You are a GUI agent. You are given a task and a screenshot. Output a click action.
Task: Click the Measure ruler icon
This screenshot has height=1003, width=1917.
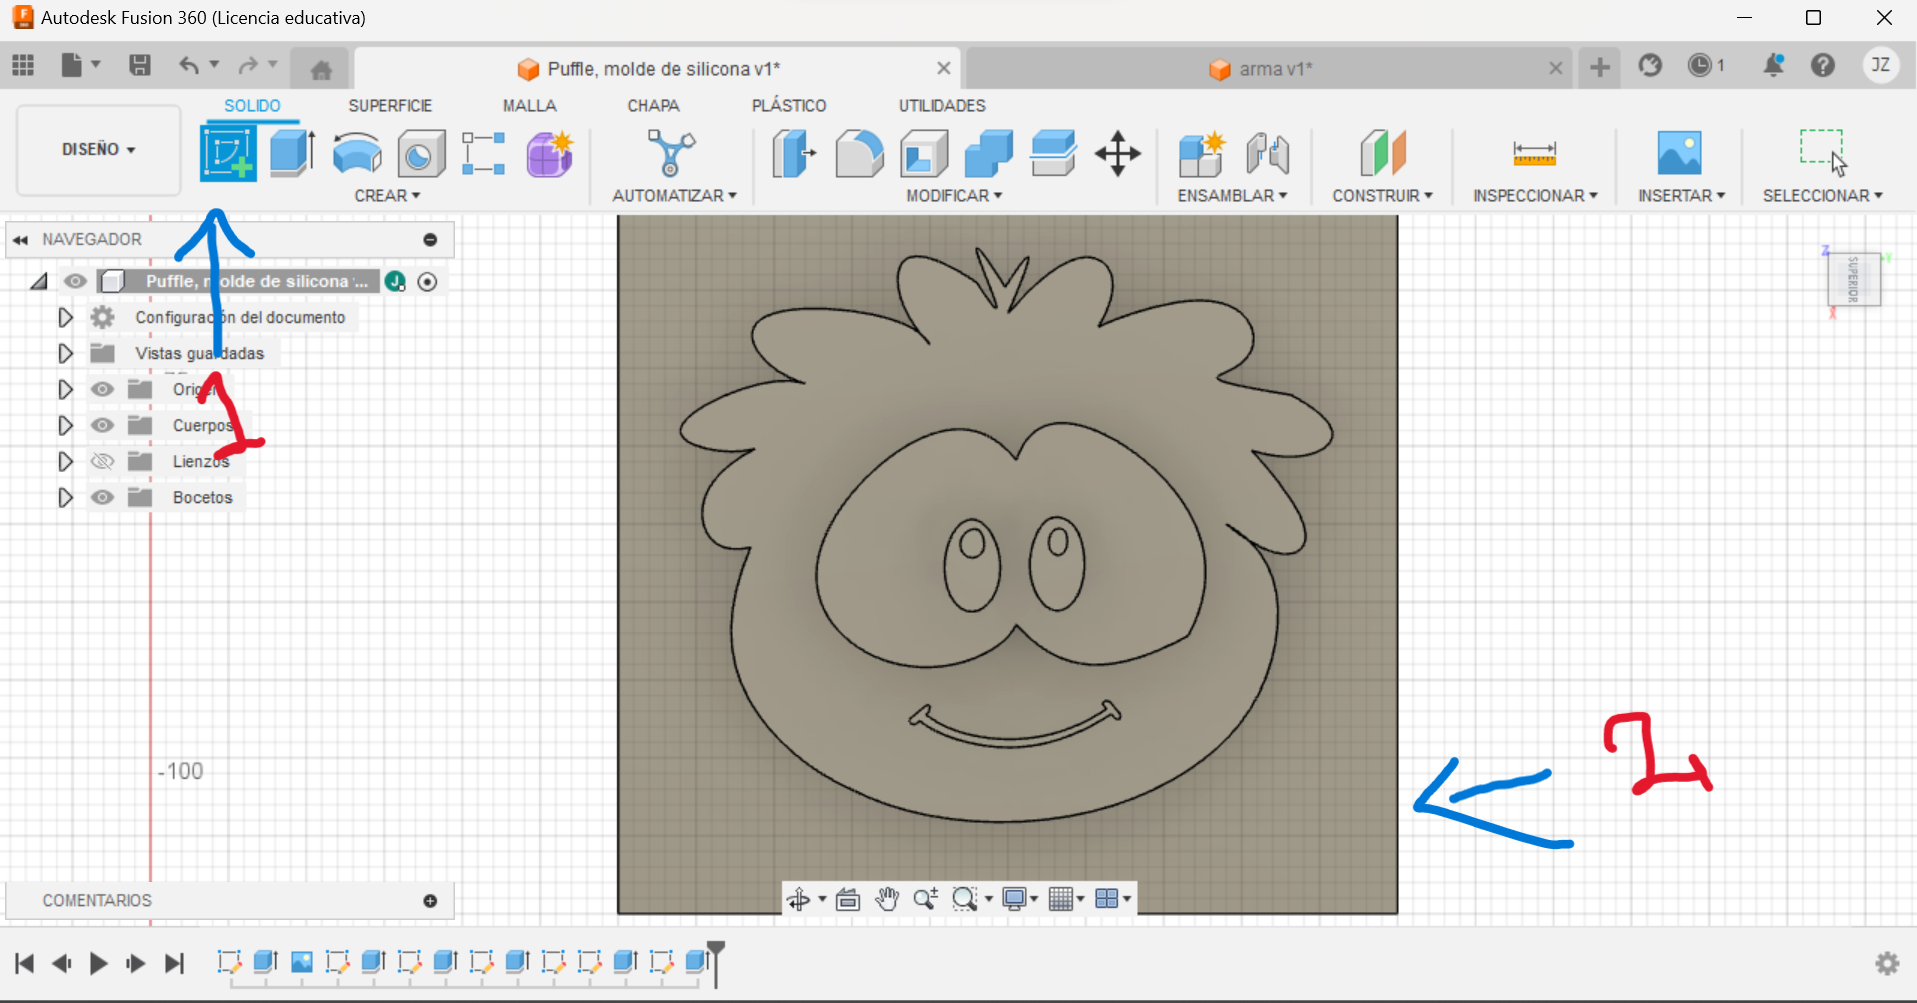click(x=1534, y=154)
